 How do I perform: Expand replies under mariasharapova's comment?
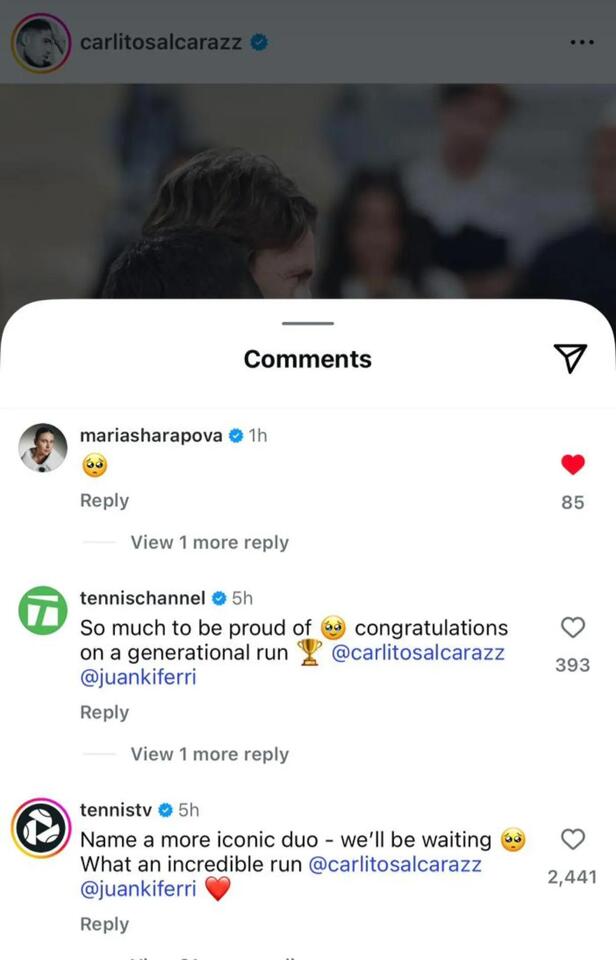pyautogui.click(x=209, y=542)
